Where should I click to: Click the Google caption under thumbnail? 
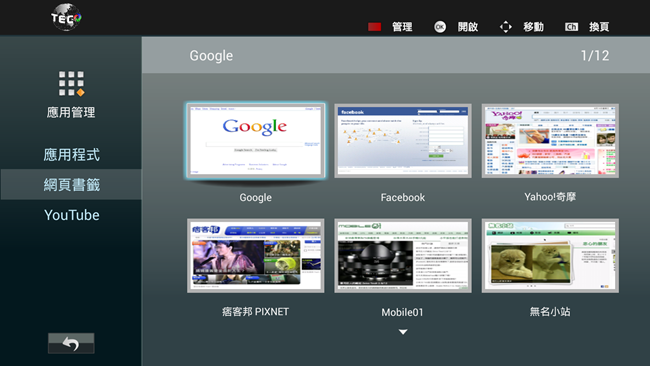(x=255, y=198)
